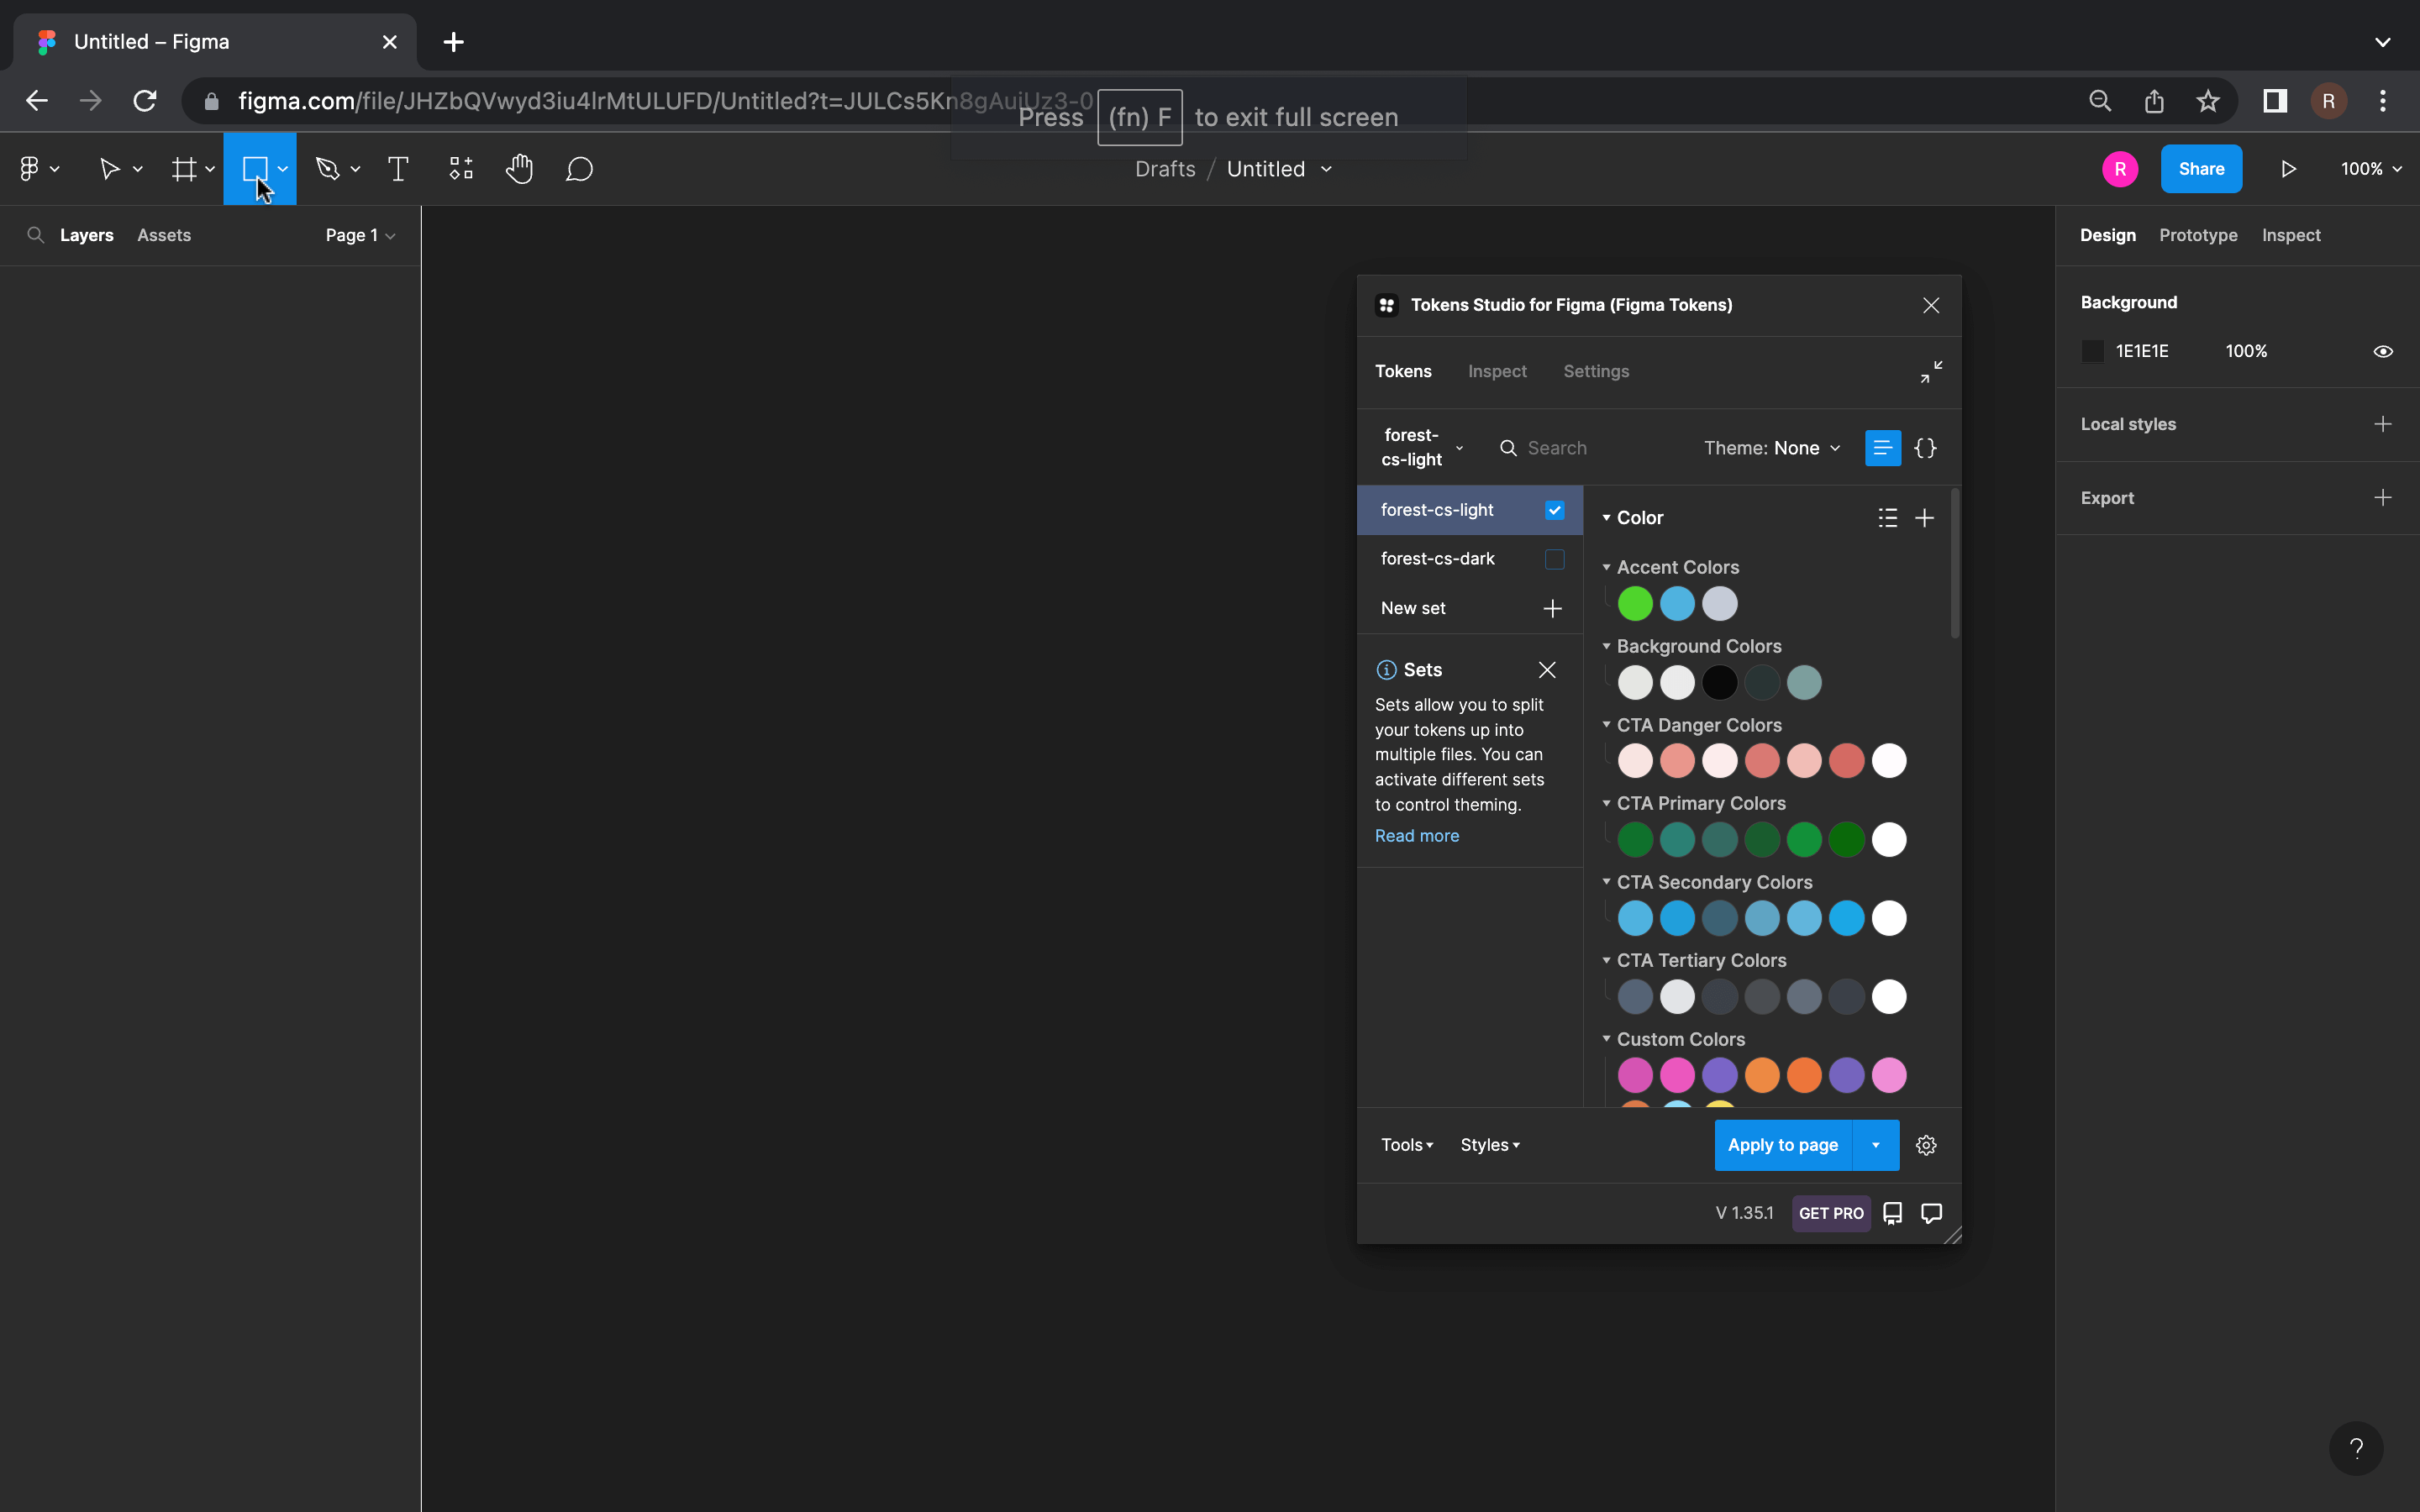Collapse the Color token group
This screenshot has width=2420, height=1512.
point(1606,518)
